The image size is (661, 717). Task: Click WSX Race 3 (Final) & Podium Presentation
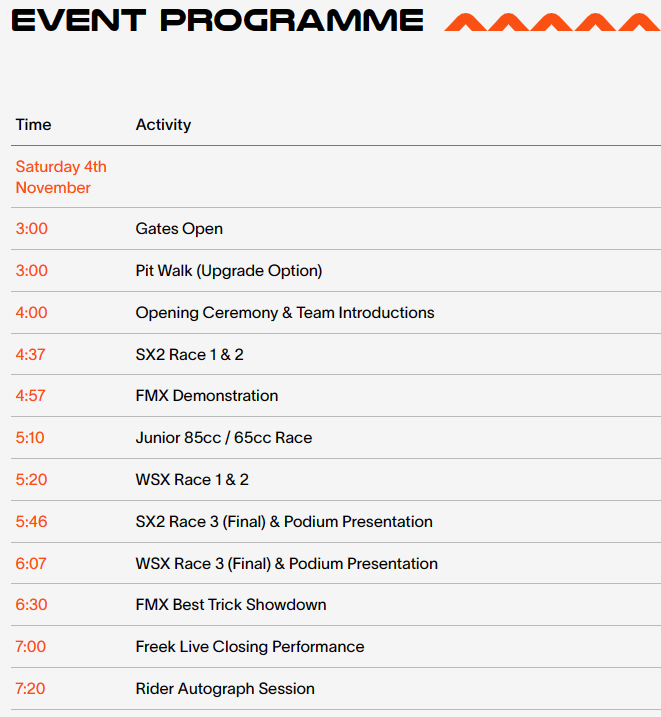click(x=287, y=564)
